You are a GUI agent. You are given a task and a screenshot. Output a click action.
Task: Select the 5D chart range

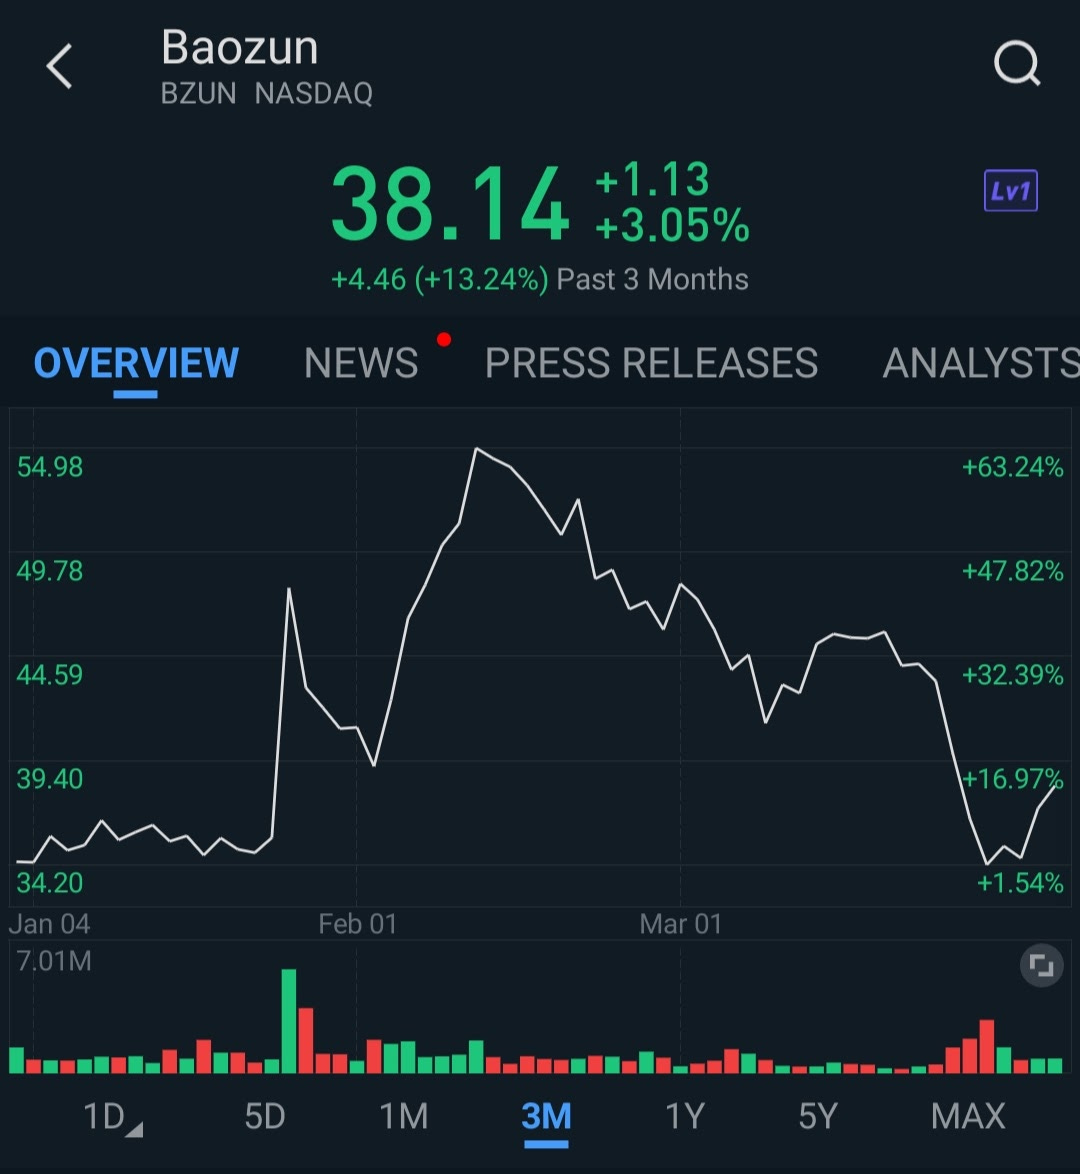click(x=265, y=1116)
